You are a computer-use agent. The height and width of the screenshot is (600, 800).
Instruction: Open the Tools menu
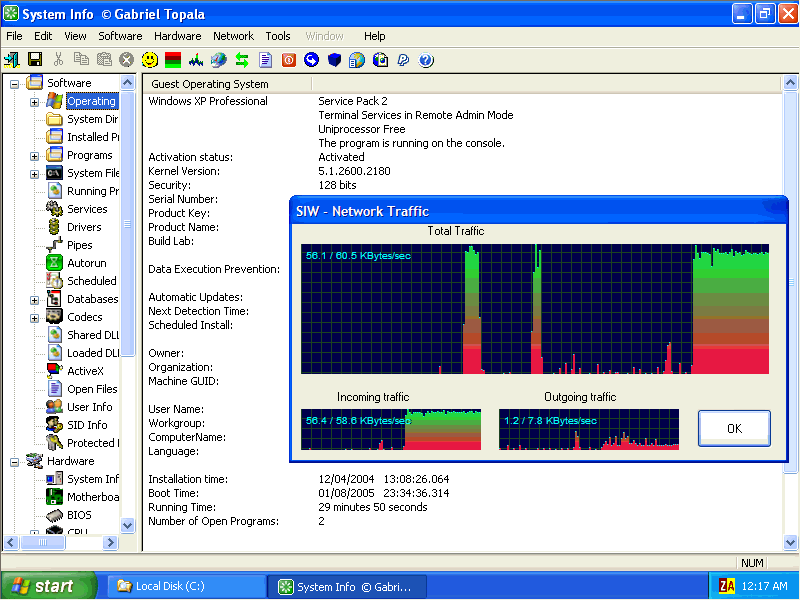278,36
